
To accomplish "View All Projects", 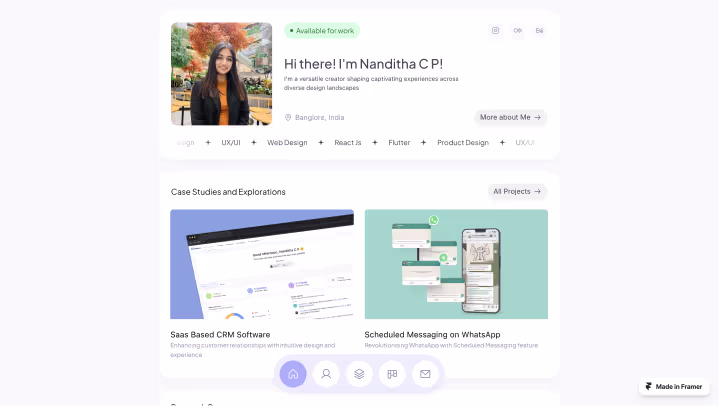I will 517,191.
